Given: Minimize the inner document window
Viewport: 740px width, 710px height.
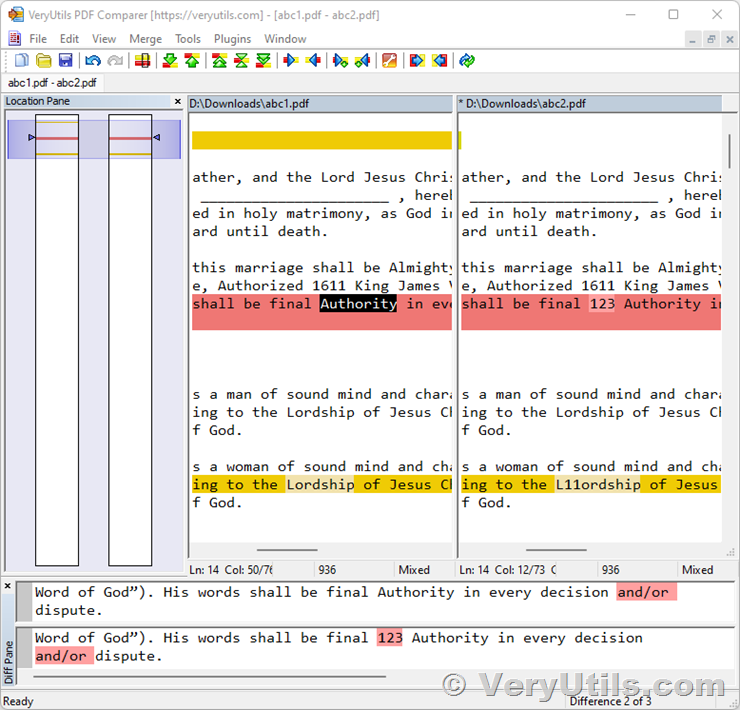Looking at the screenshot, I should 692,39.
